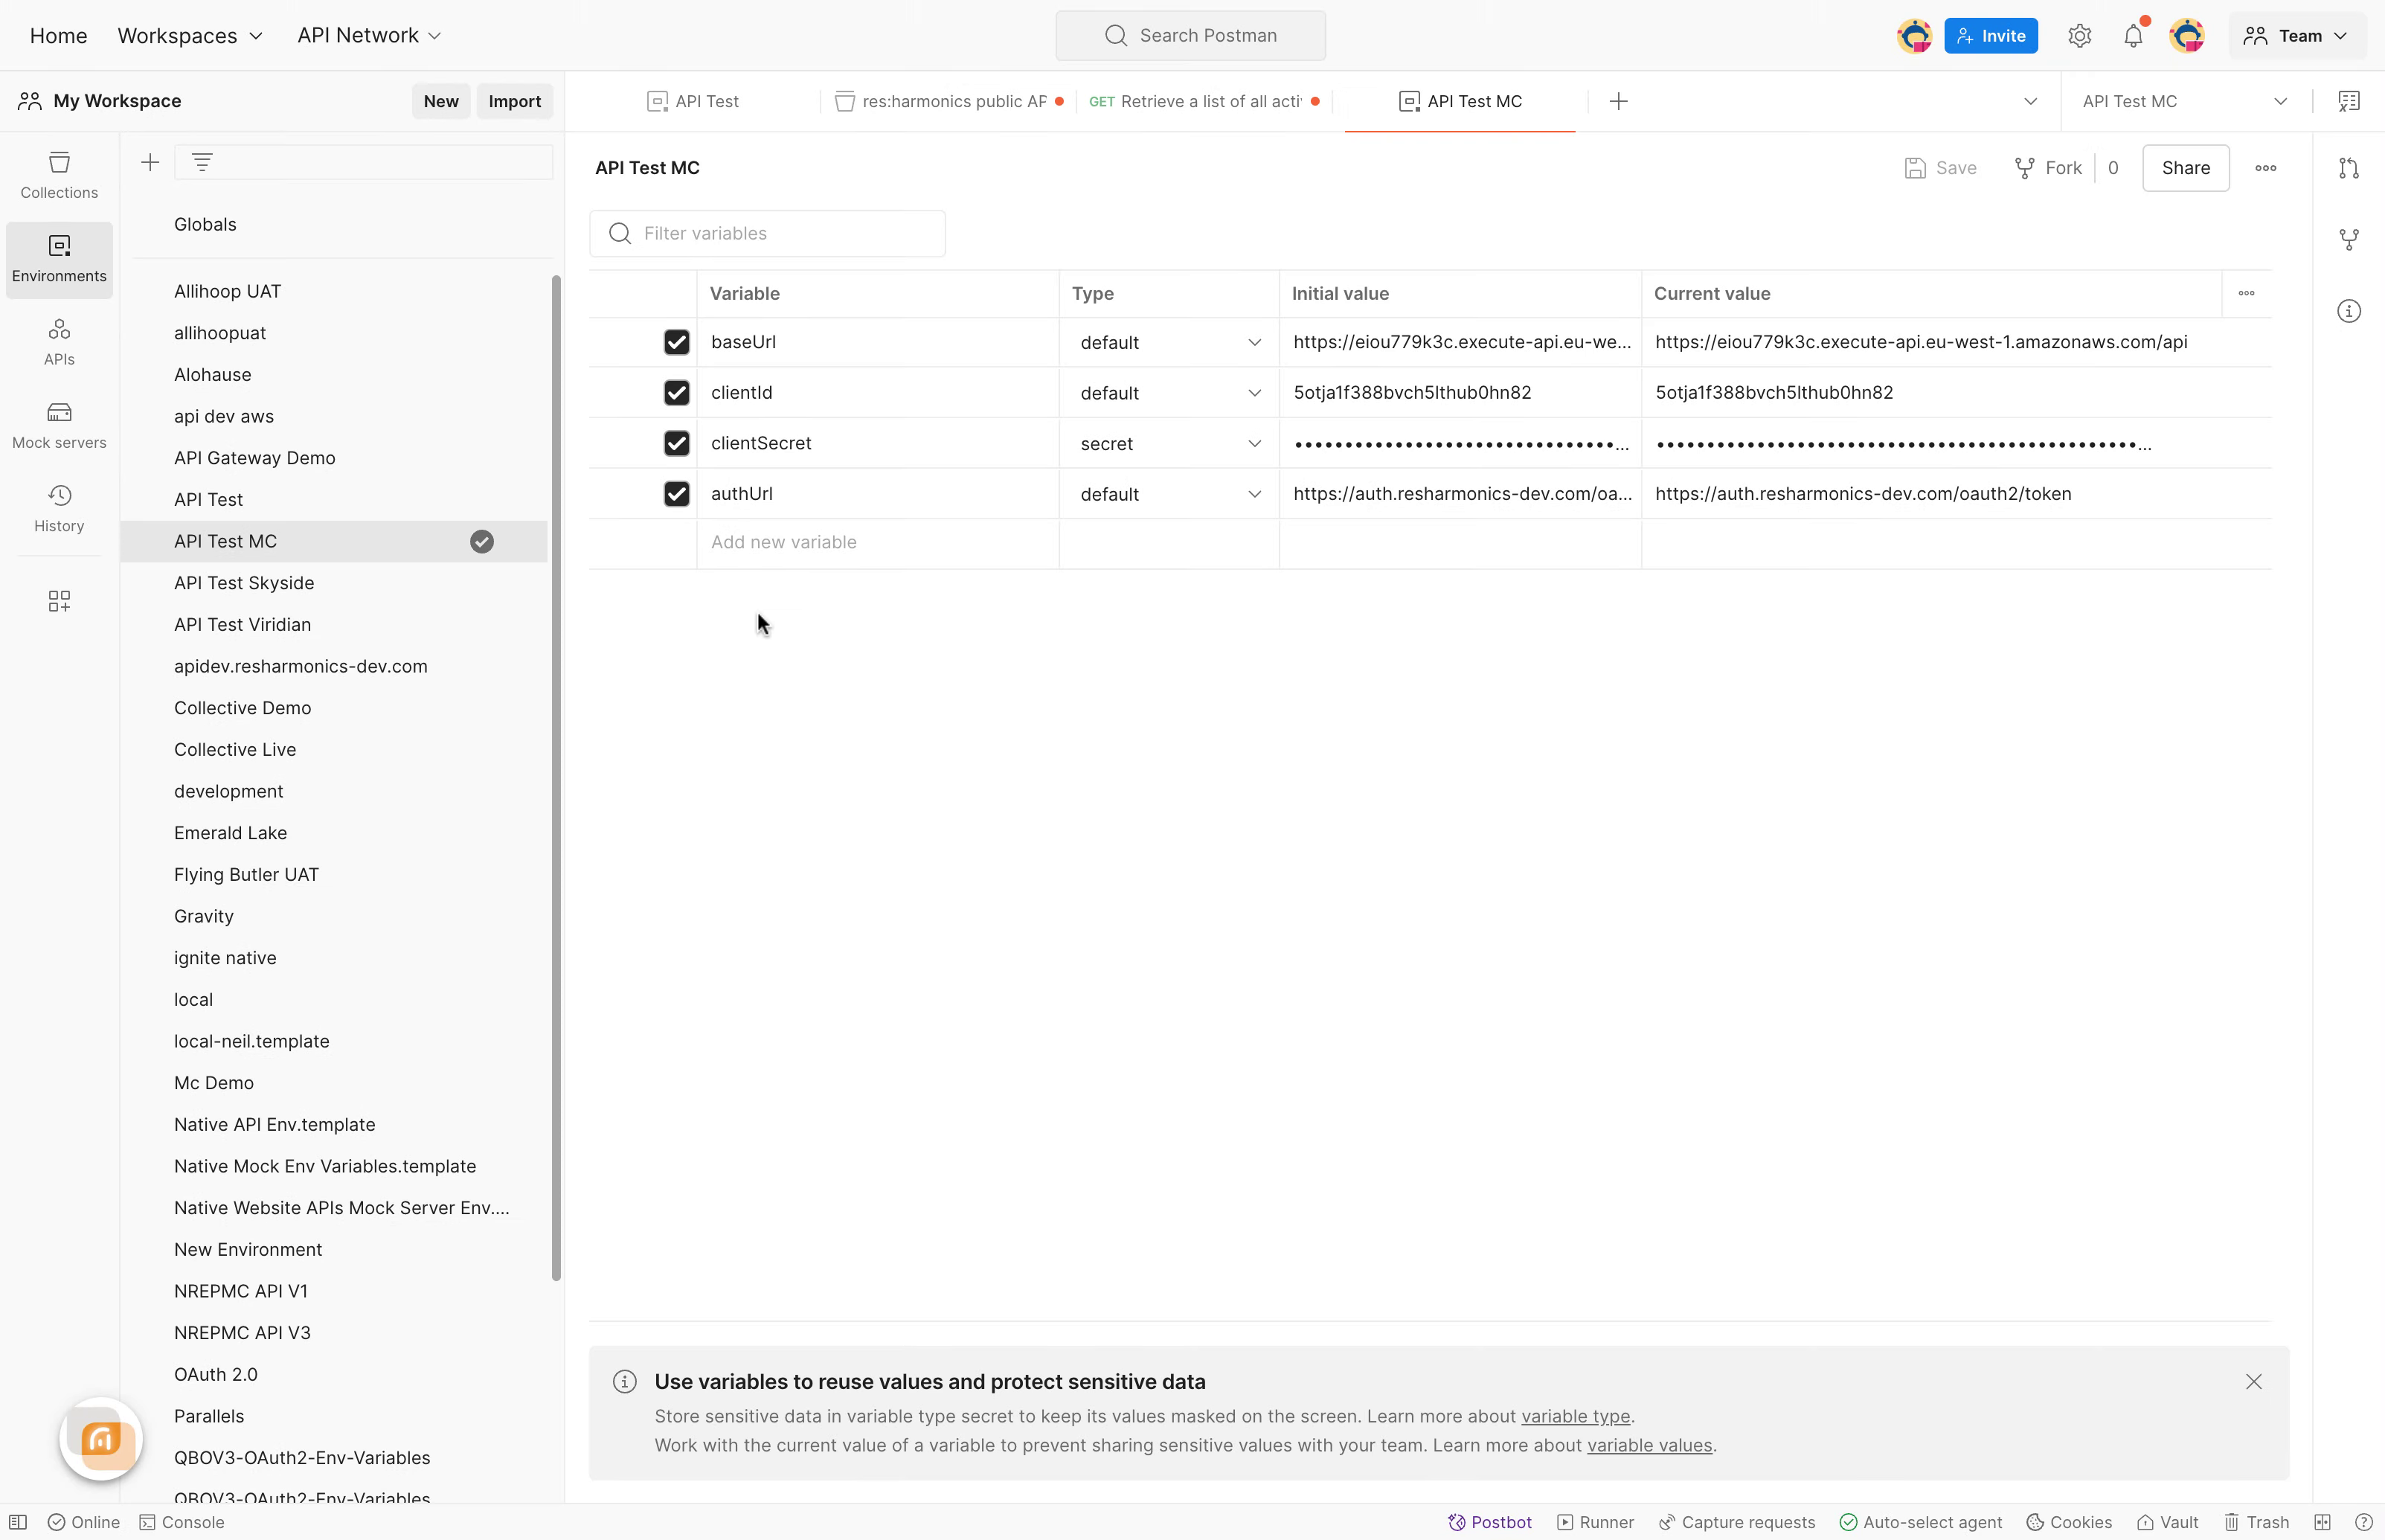
Task: Go to Home in the top menu
Action: 59,35
